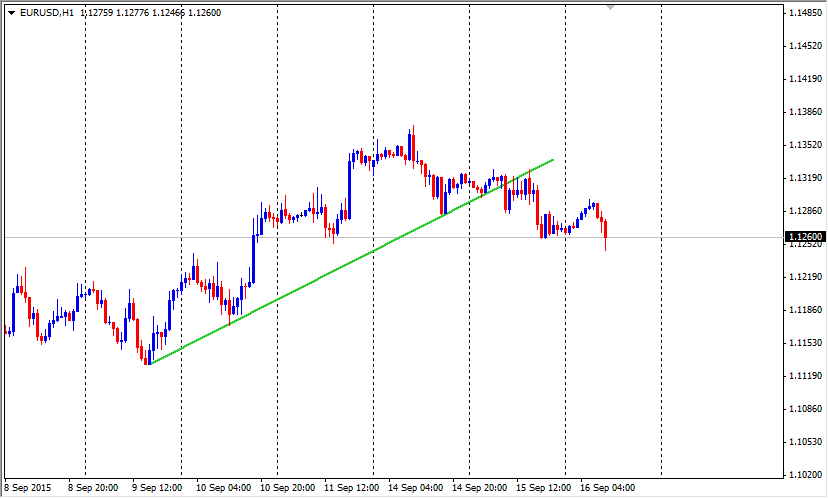Click price level 1.14520 on the axis
828x498 pixels.
805,46
